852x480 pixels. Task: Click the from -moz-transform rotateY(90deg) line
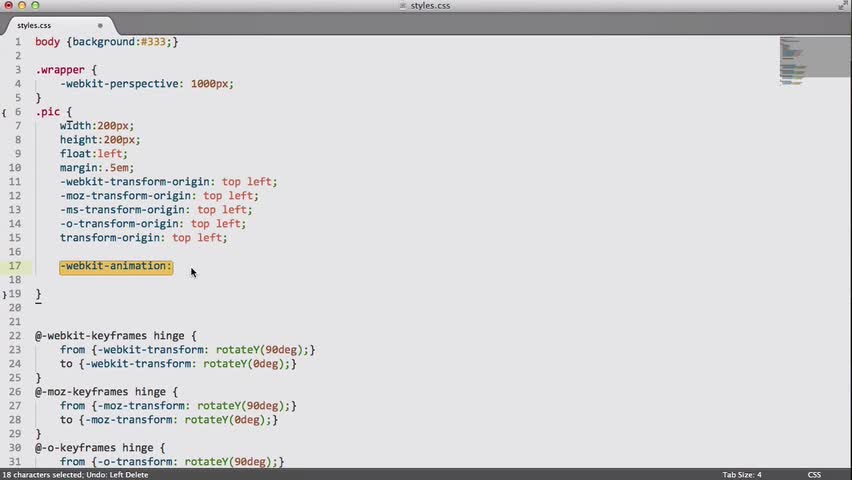click(178, 406)
